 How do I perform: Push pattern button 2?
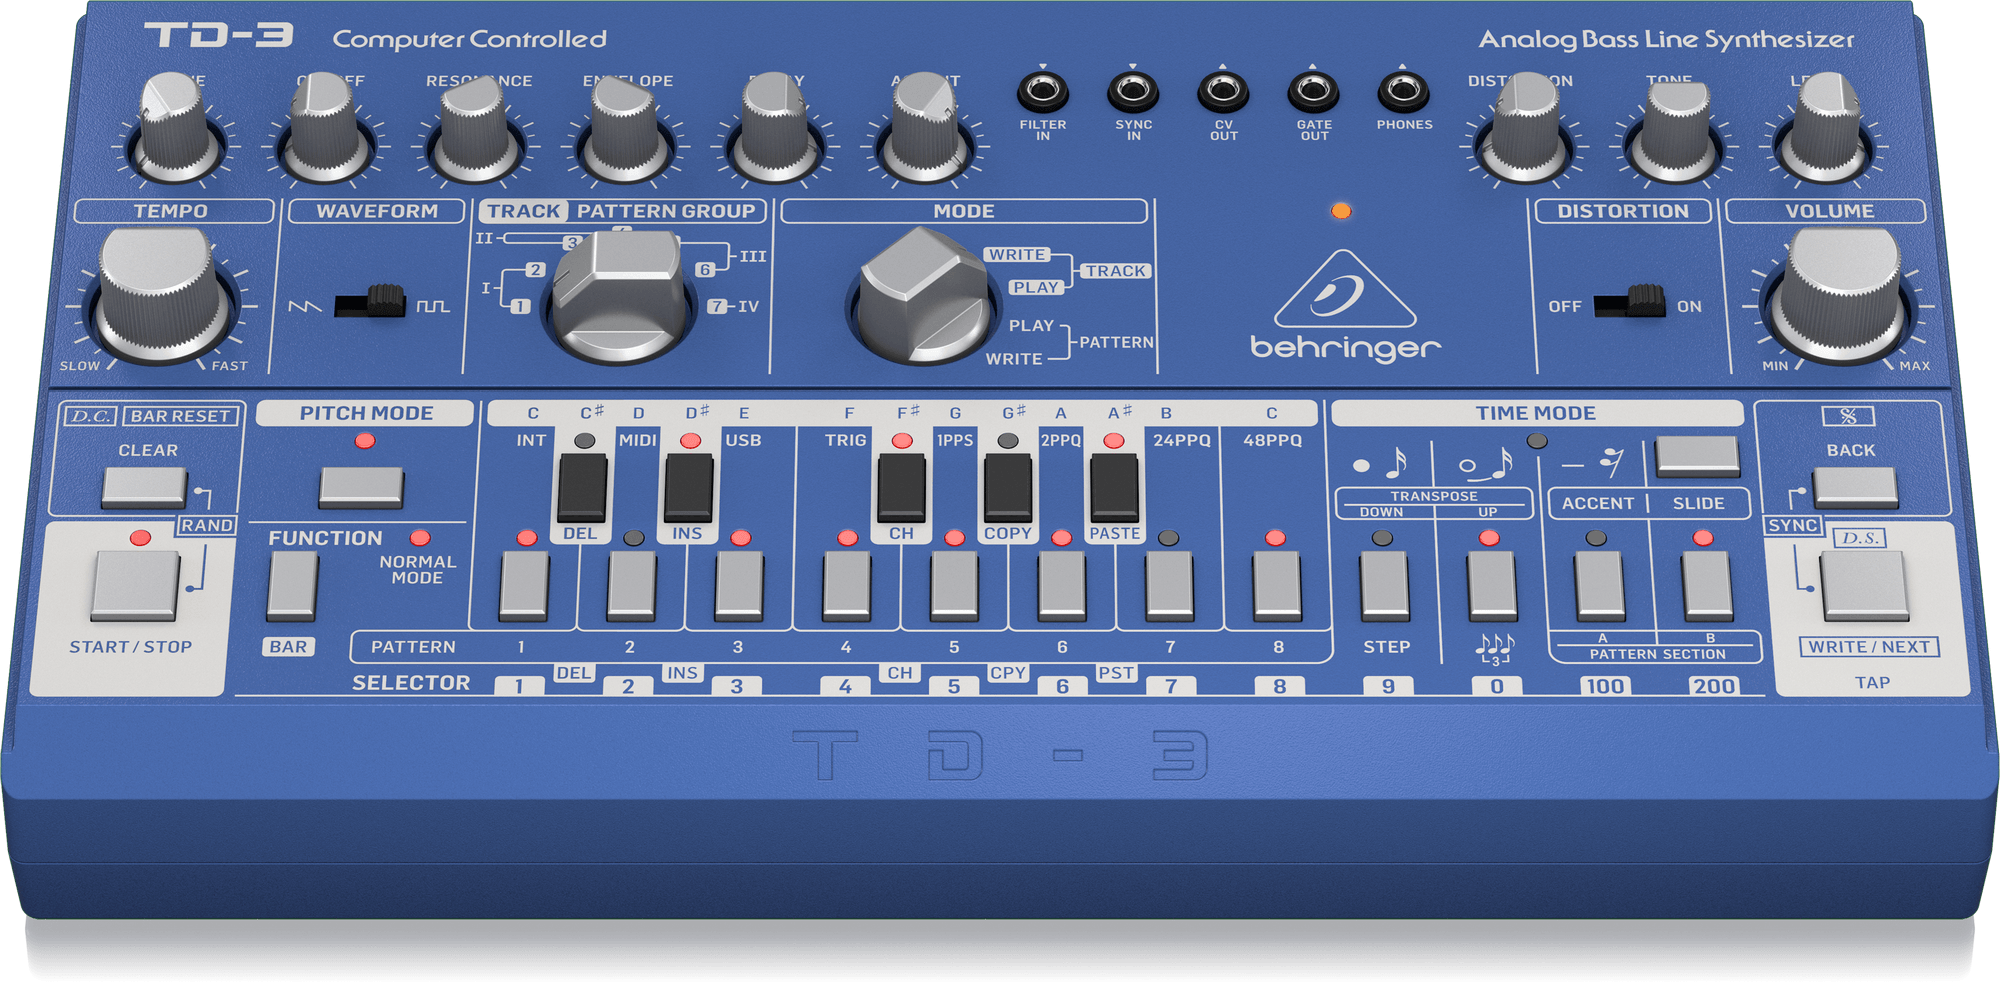pyautogui.click(x=632, y=586)
